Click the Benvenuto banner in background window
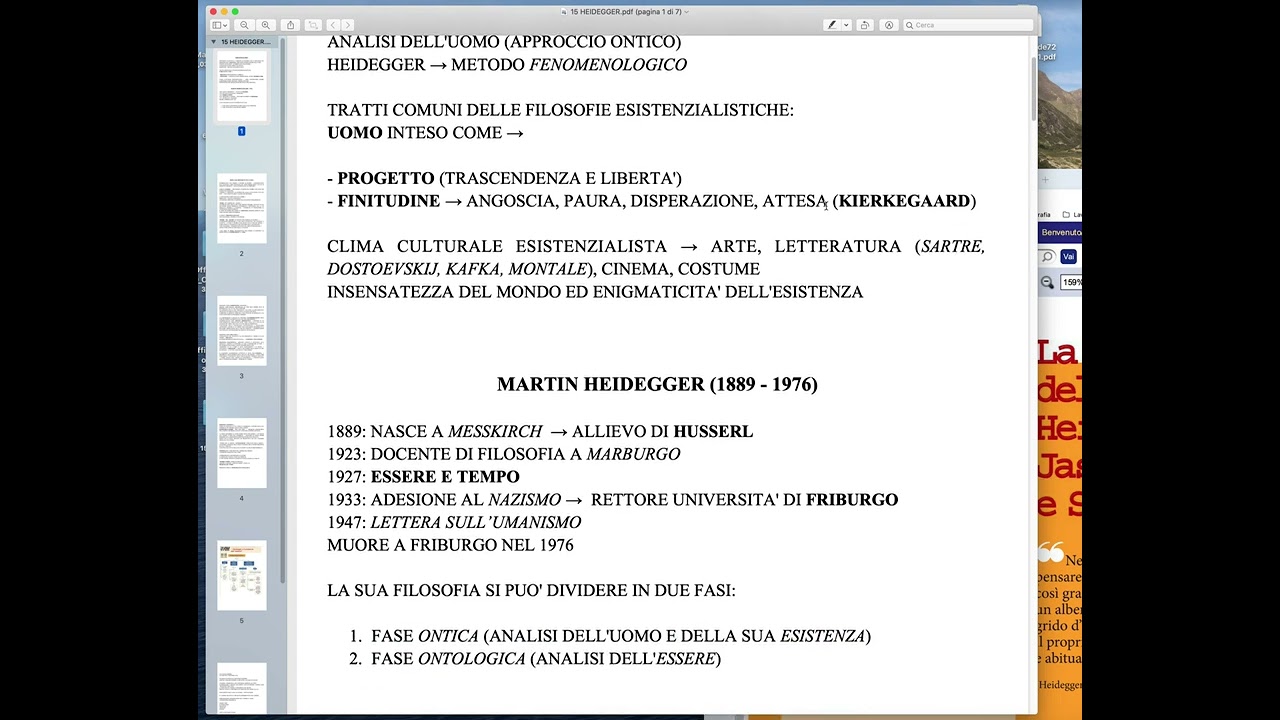1280x720 pixels. [1060, 232]
